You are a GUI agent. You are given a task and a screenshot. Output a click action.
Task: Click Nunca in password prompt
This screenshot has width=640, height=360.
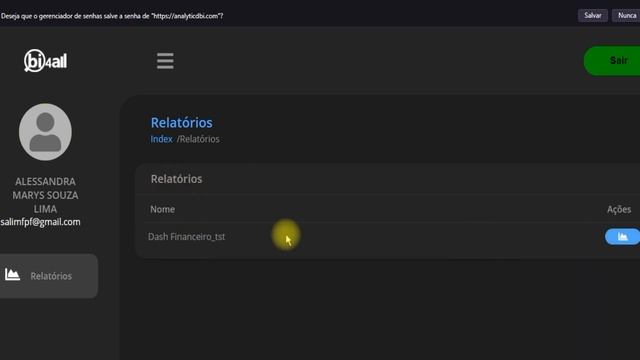[627, 16]
